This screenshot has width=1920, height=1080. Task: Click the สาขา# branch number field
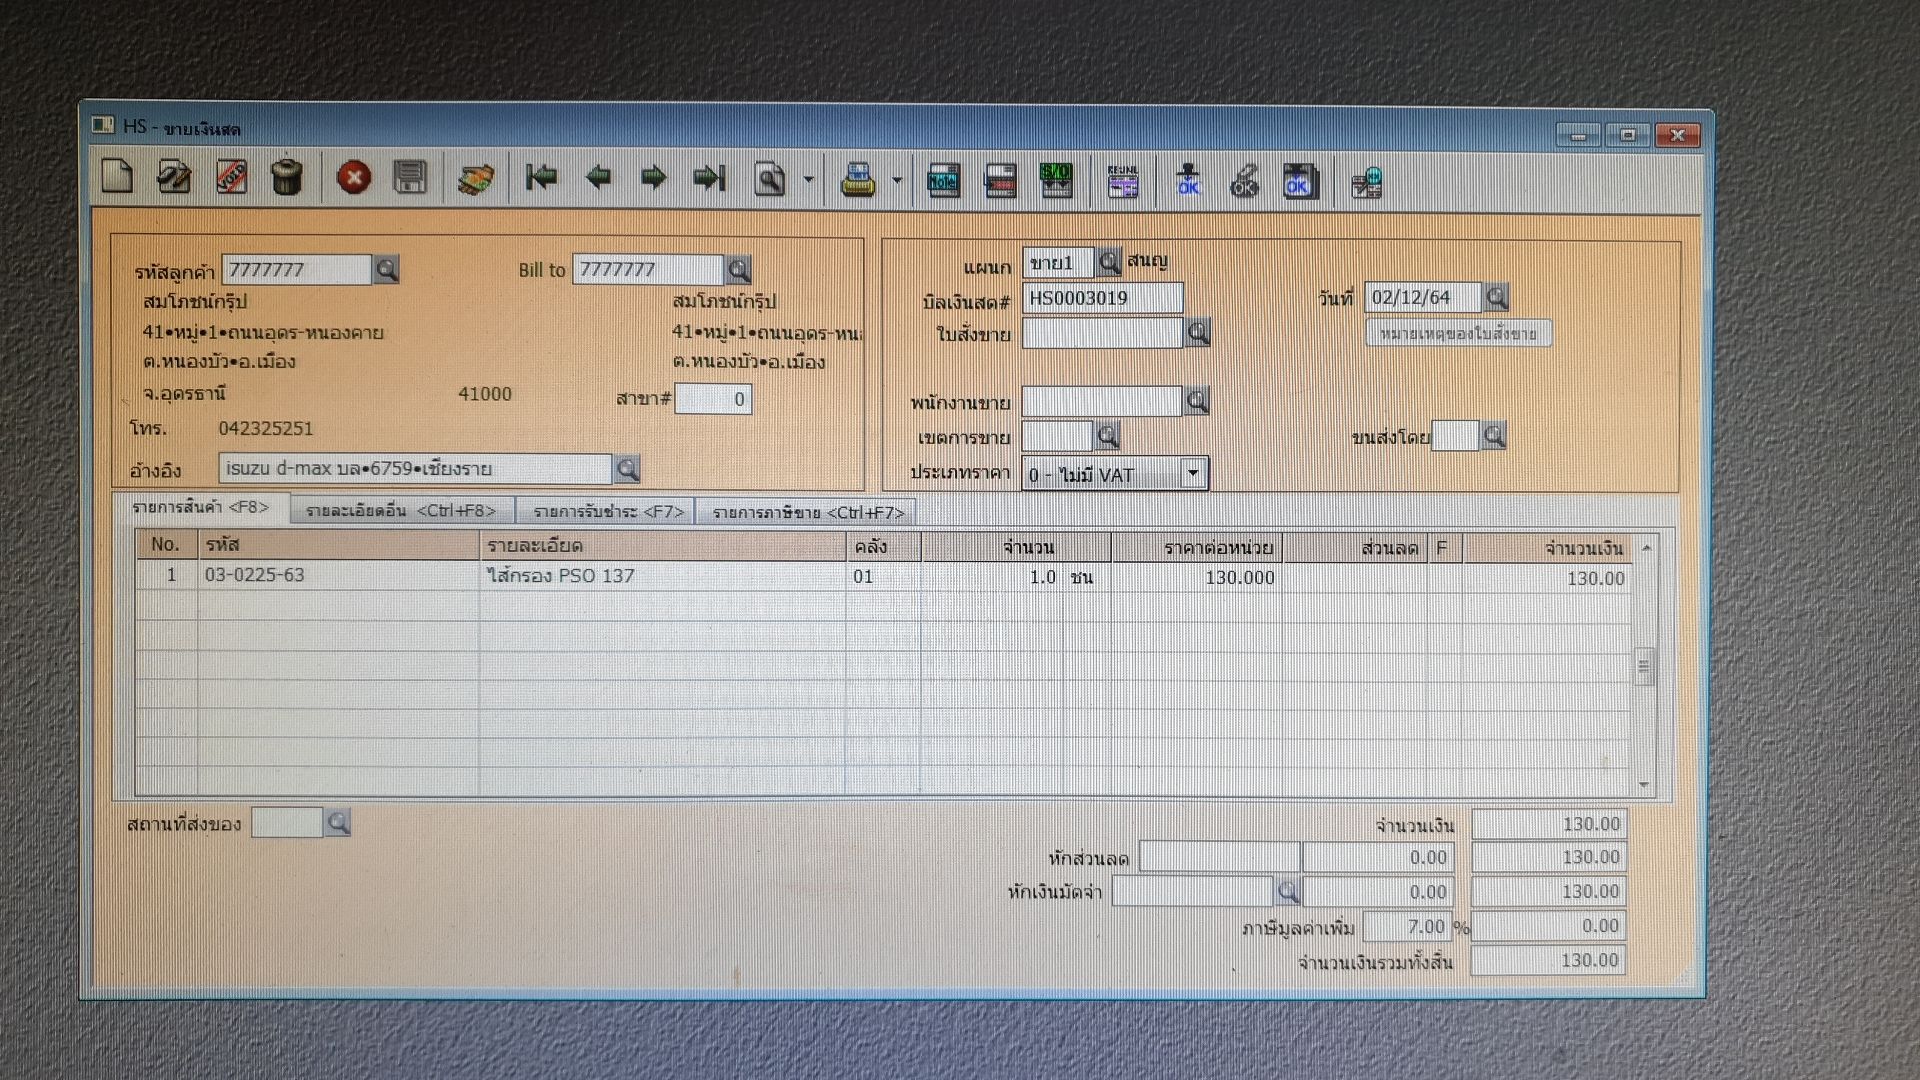[x=713, y=399]
